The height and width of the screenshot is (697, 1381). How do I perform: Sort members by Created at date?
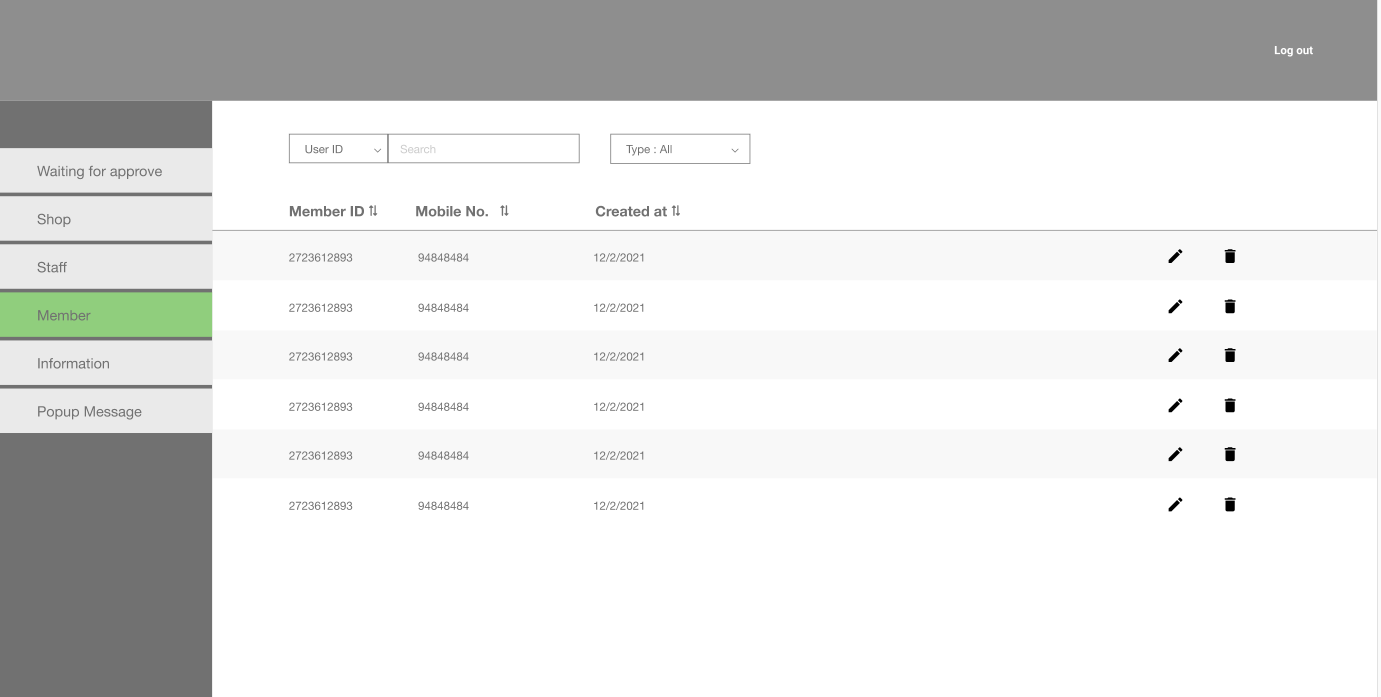click(676, 211)
